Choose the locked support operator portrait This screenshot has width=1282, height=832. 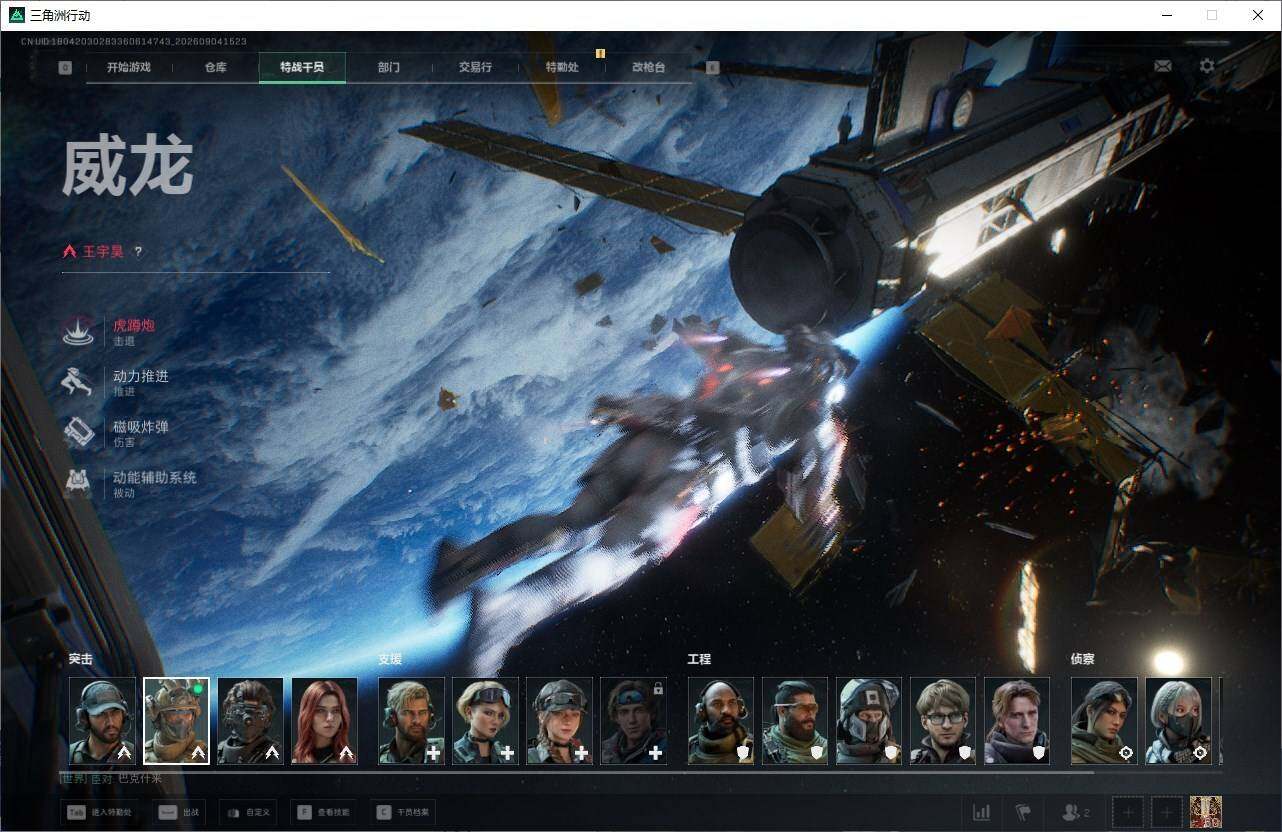634,721
